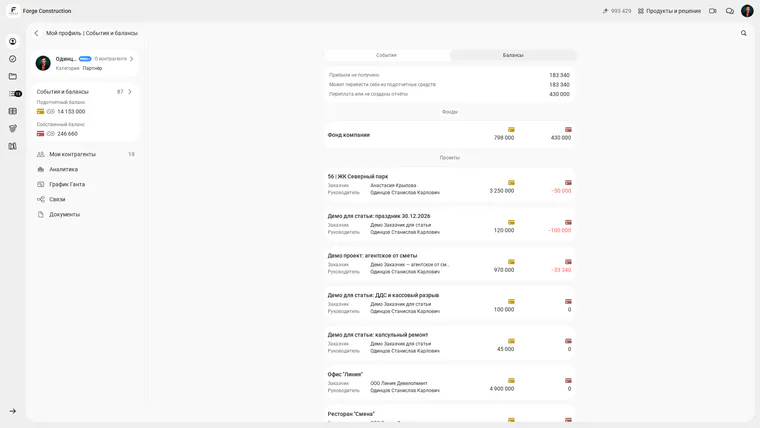Viewport: 760px width, 428px height.
Task: Toggle eye visibility for Собственный баланс
Action: coord(50,134)
